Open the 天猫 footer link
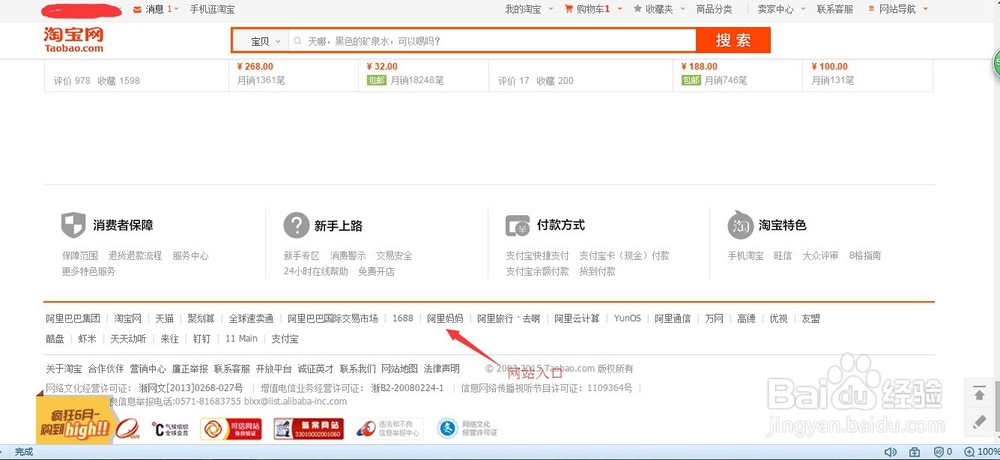The image size is (1000, 460). tap(165, 318)
